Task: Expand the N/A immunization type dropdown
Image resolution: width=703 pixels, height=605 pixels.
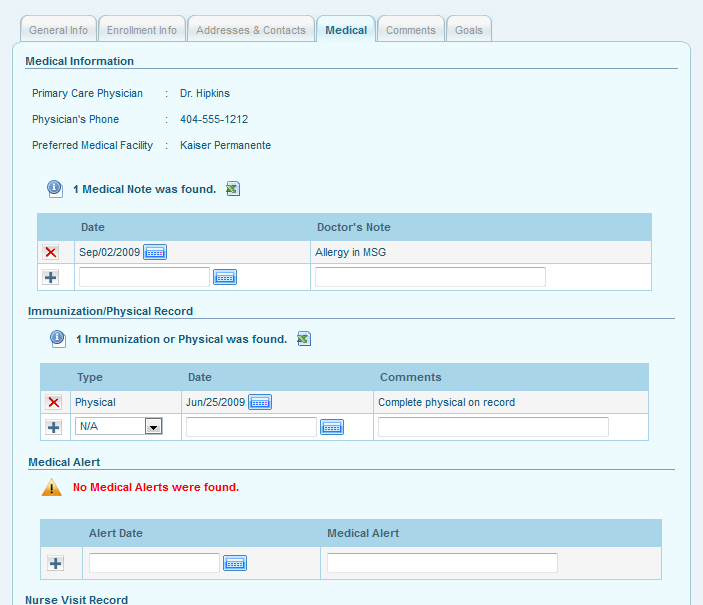Action: 153,427
